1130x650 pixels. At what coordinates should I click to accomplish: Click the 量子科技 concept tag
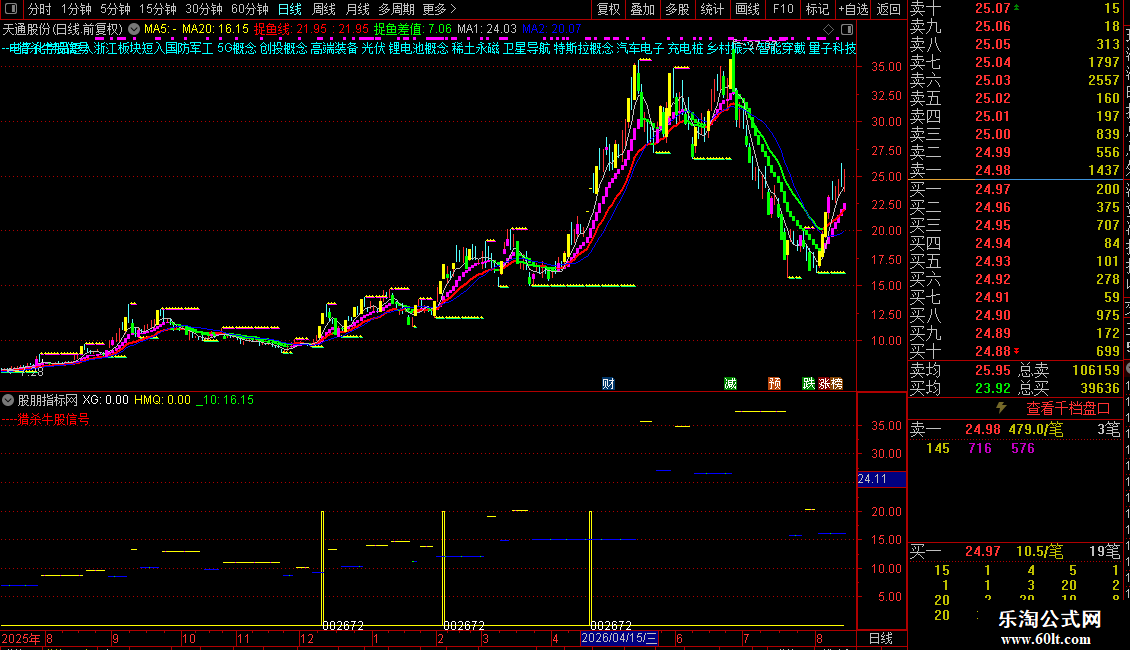[832, 48]
